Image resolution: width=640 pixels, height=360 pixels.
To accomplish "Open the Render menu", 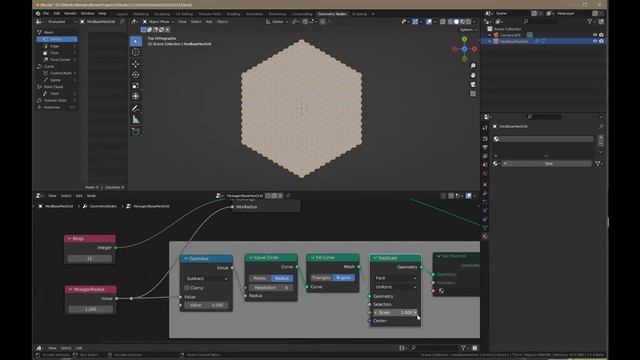I will click(x=70, y=13).
